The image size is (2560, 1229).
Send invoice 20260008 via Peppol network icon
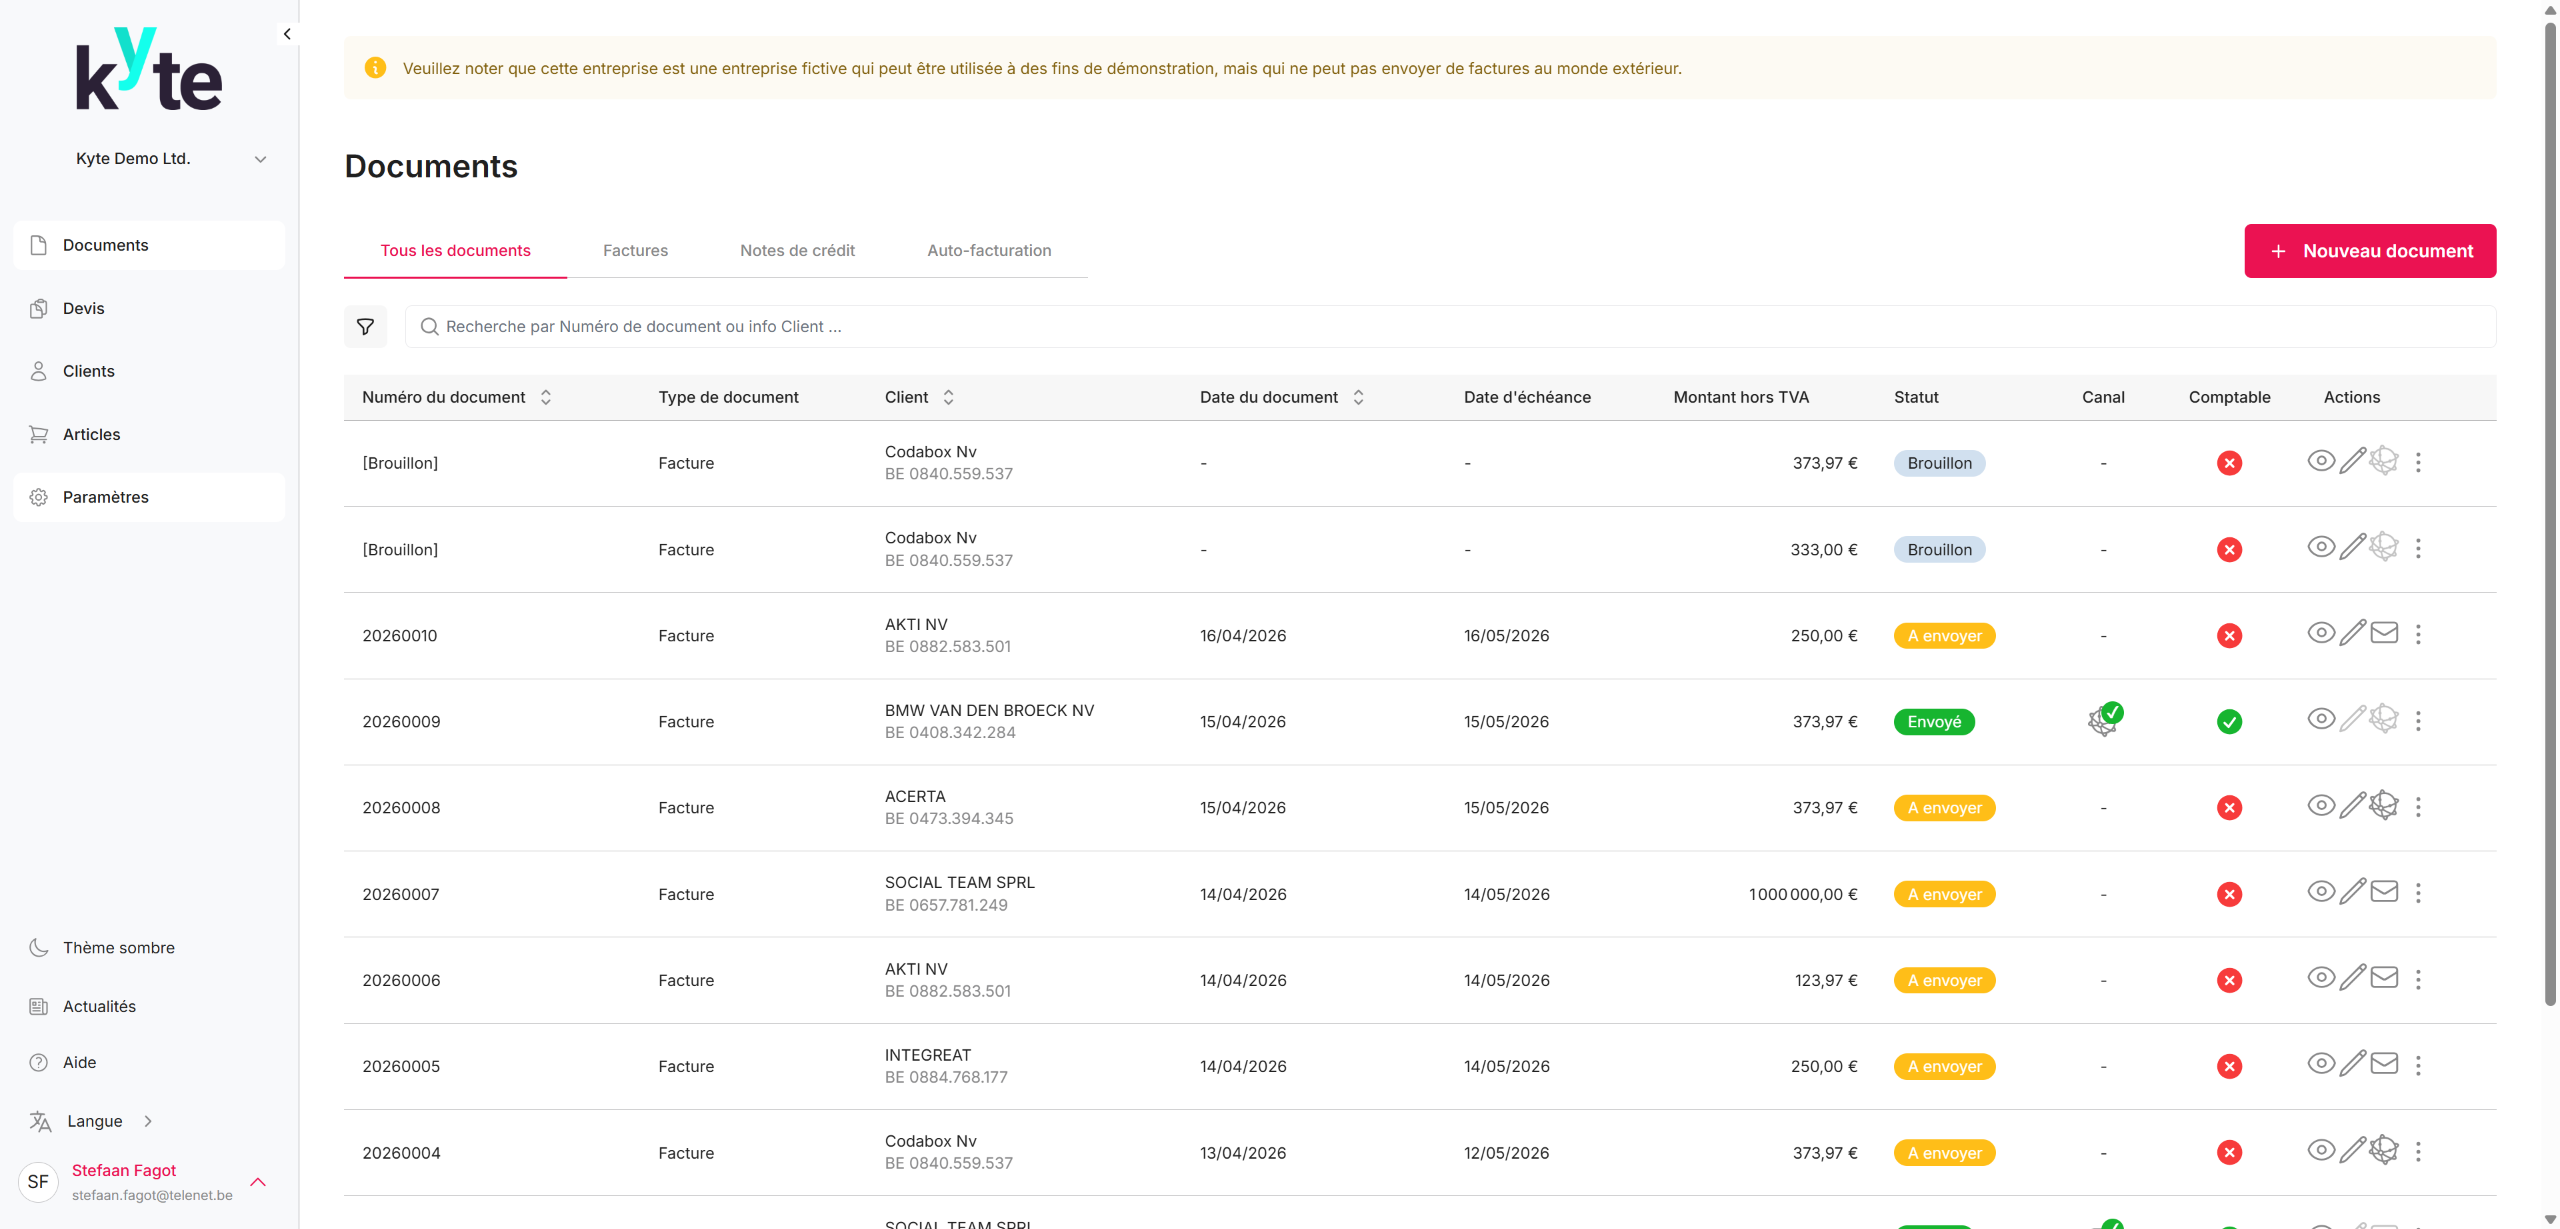pyautogui.click(x=2384, y=806)
